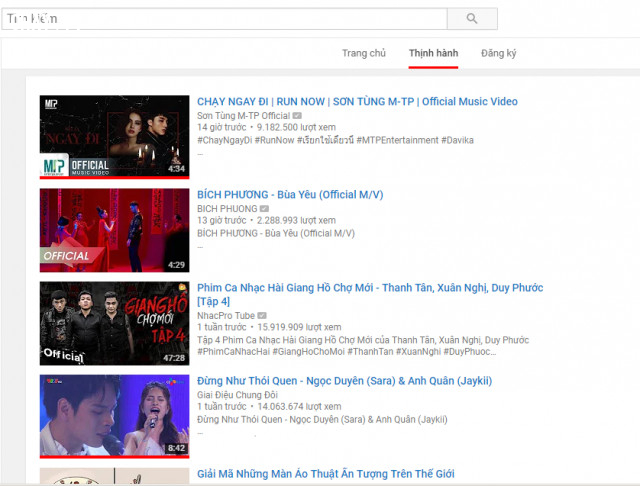Visit the NhacPro Tube channel

(x=226, y=316)
